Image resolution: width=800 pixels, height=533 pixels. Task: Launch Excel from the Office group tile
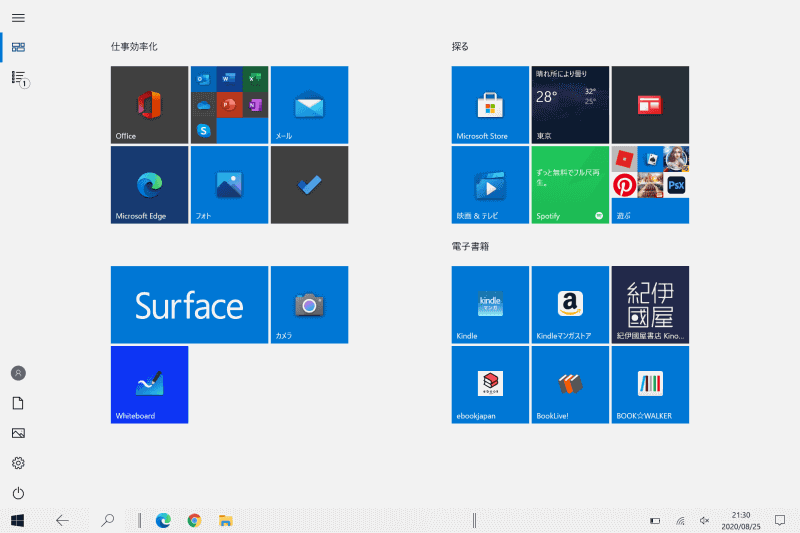coord(255,79)
